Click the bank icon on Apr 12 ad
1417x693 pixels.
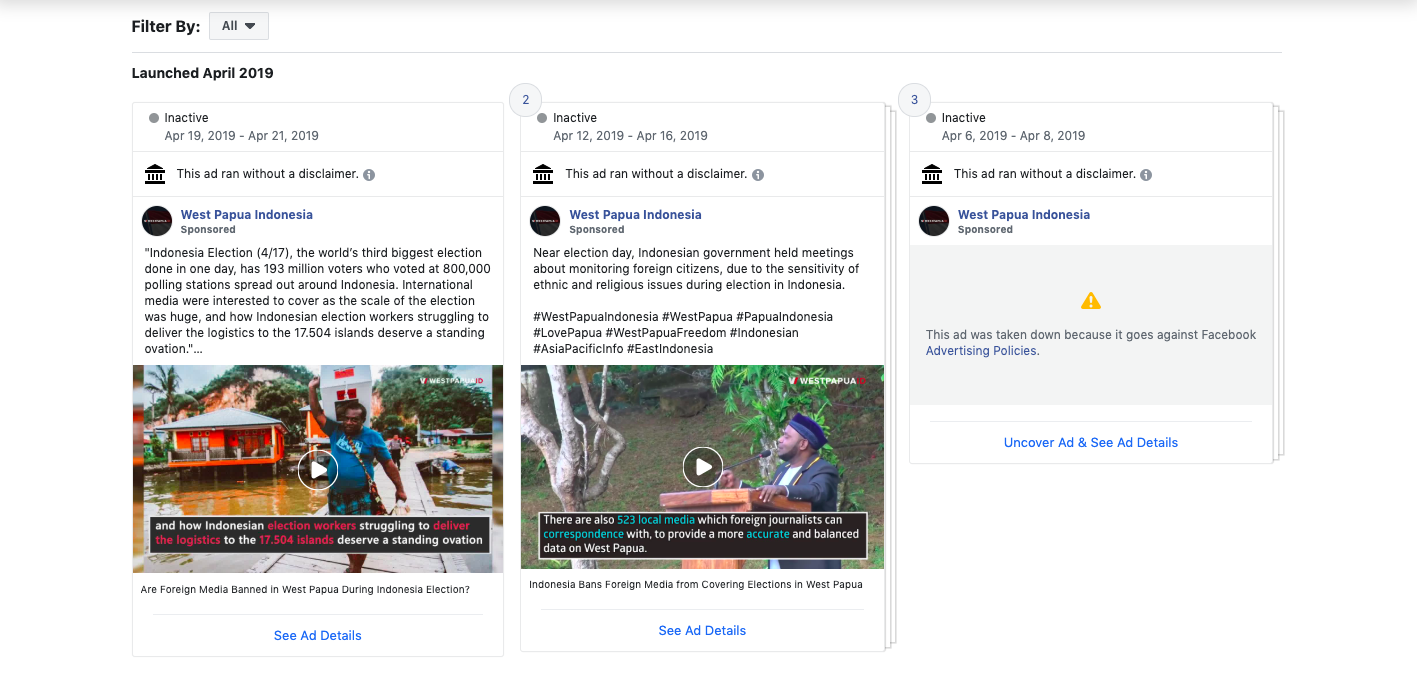coord(543,175)
